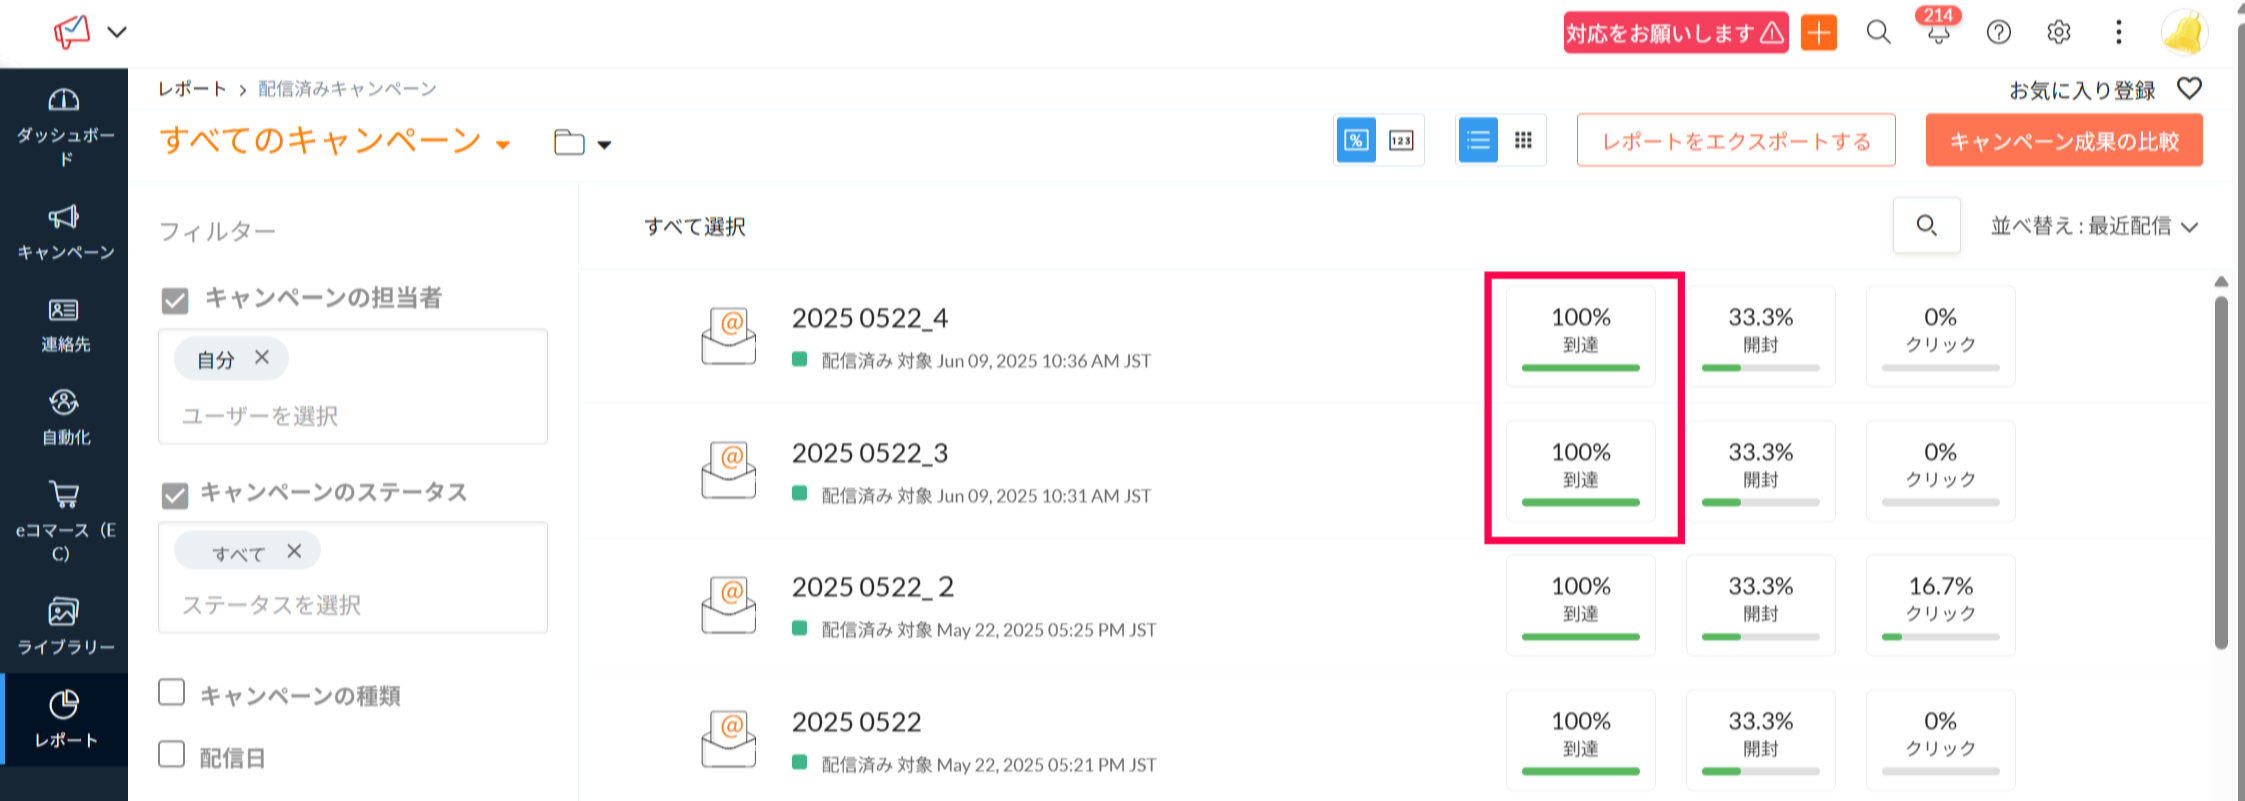
Task: Click the favorite heart icon
Action: coord(2189,89)
